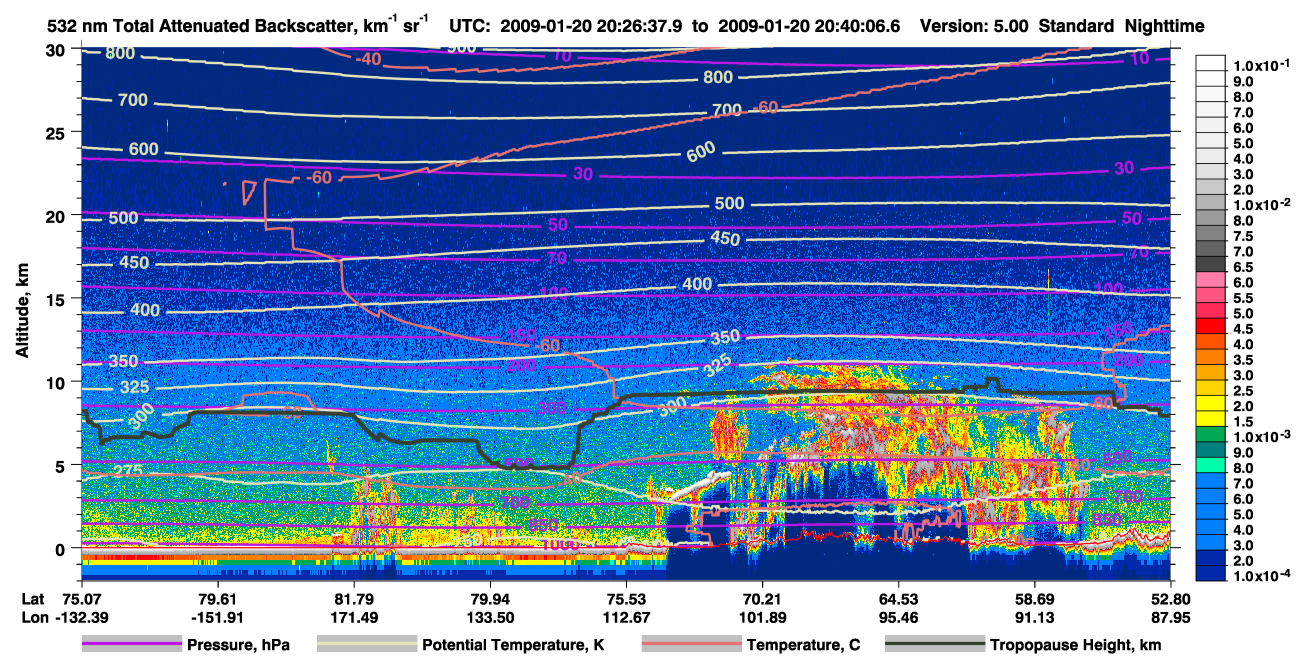This screenshot has height=667, width=1300.
Task: Select the 'Pressure, hPa' legend label
Action: pyautogui.click(x=239, y=645)
